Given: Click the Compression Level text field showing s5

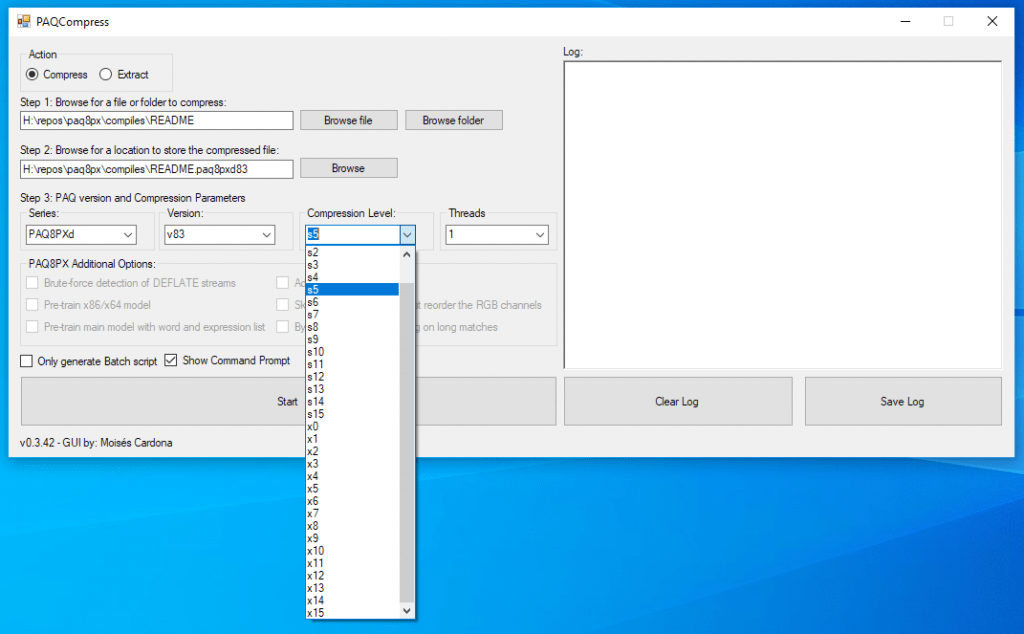Looking at the screenshot, I should (353, 234).
